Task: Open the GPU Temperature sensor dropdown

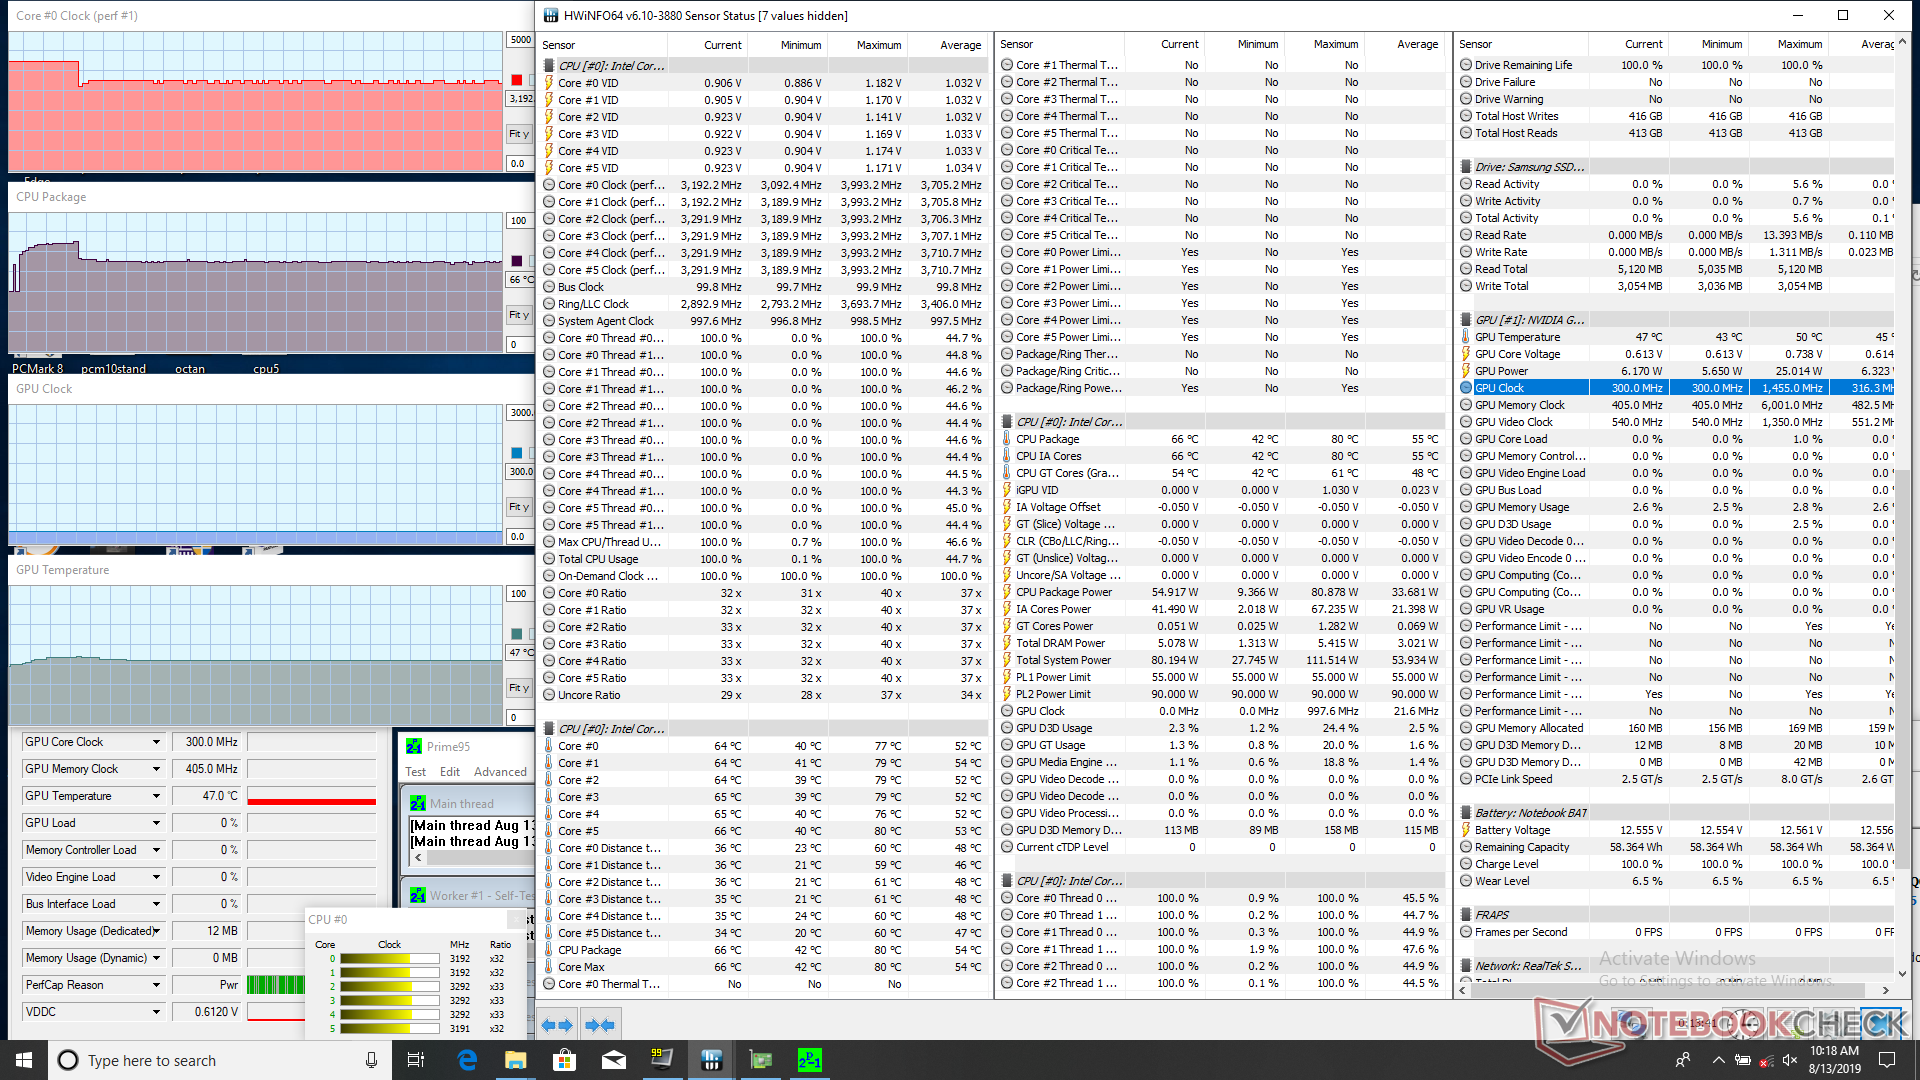Action: 156,796
